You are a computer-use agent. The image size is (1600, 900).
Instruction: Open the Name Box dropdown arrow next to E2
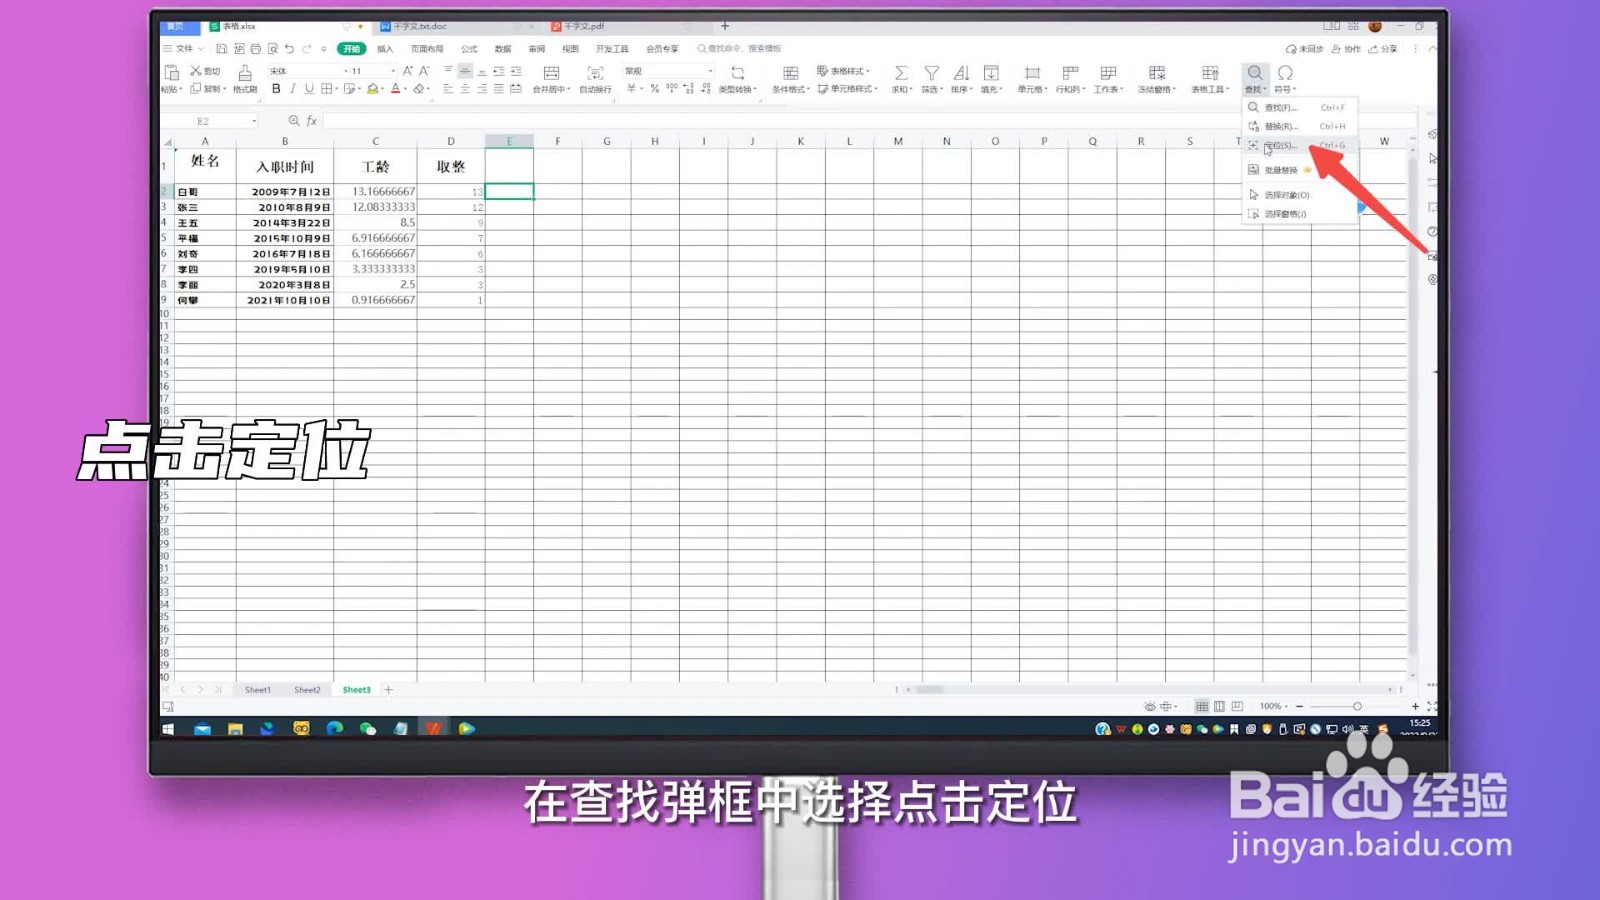point(254,121)
